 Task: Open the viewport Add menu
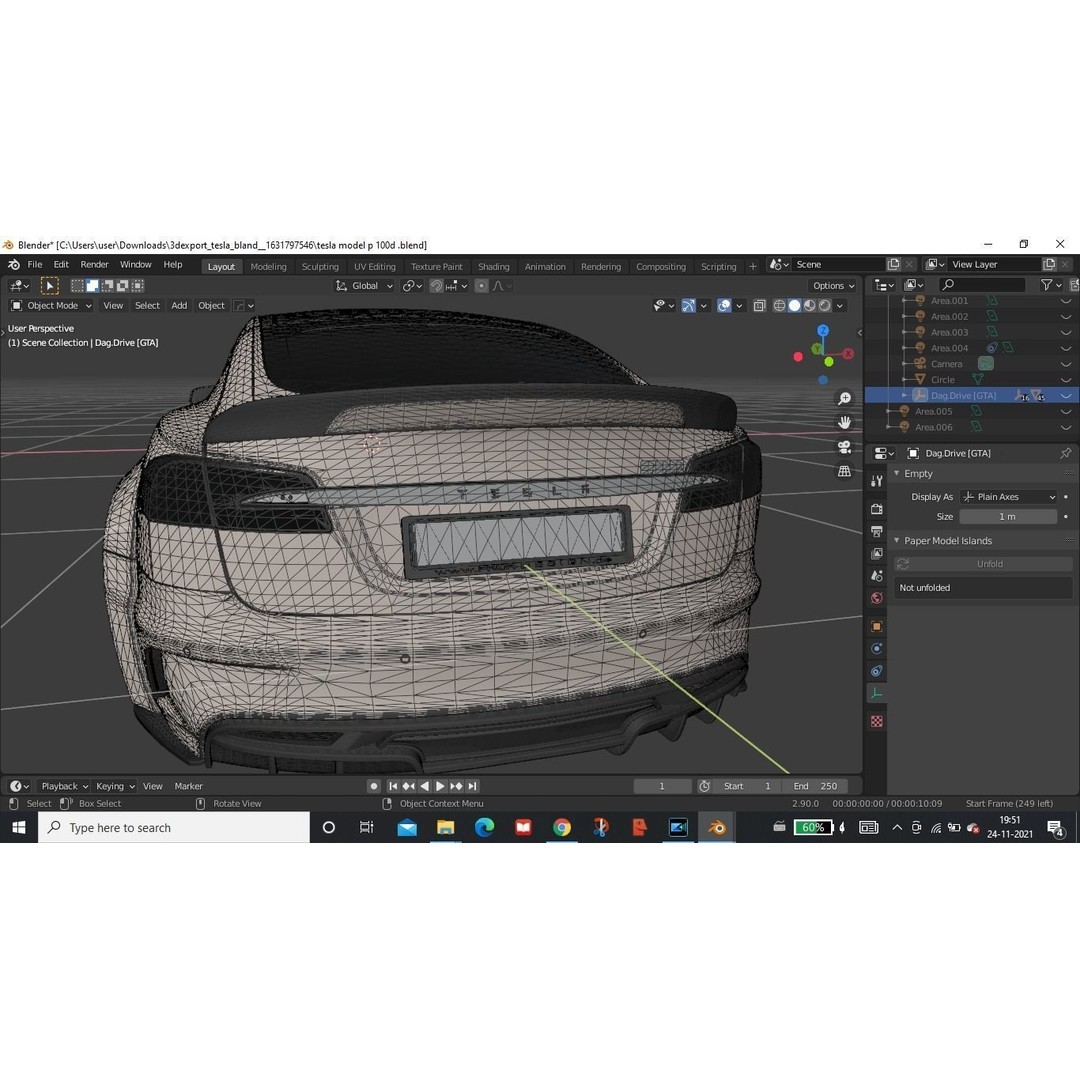(x=179, y=305)
